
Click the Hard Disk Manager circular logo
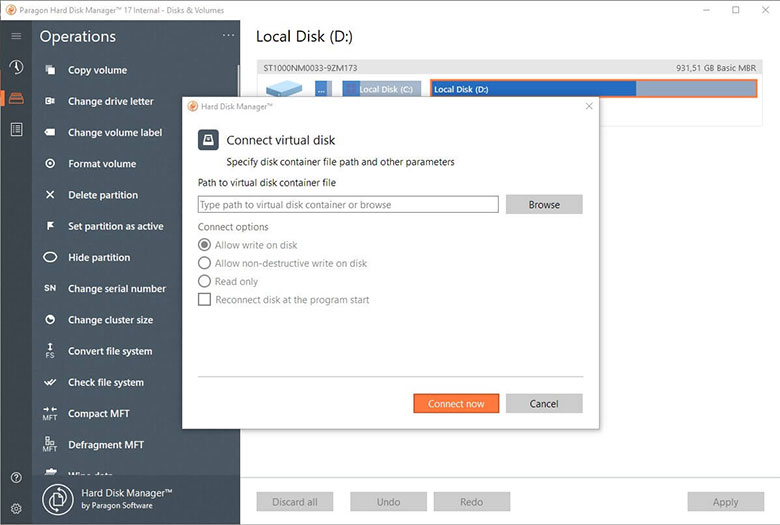tap(58, 499)
